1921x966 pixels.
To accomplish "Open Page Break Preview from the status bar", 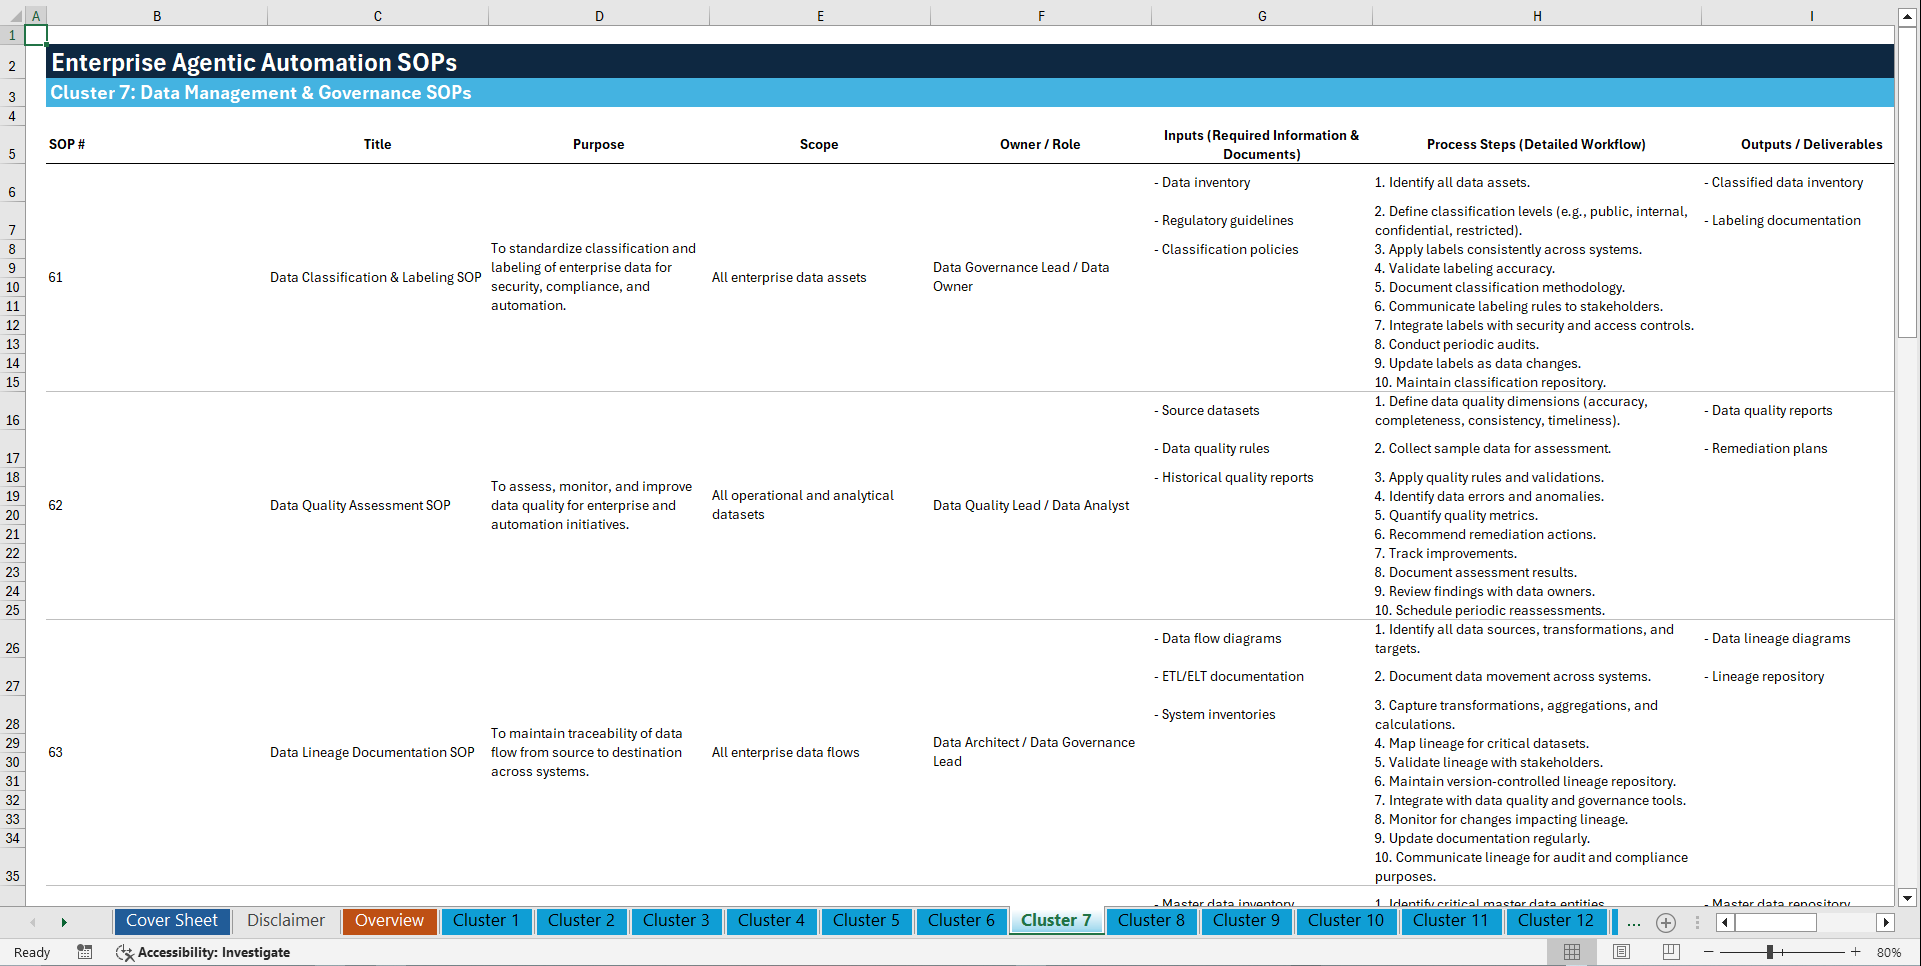I will tap(1670, 952).
